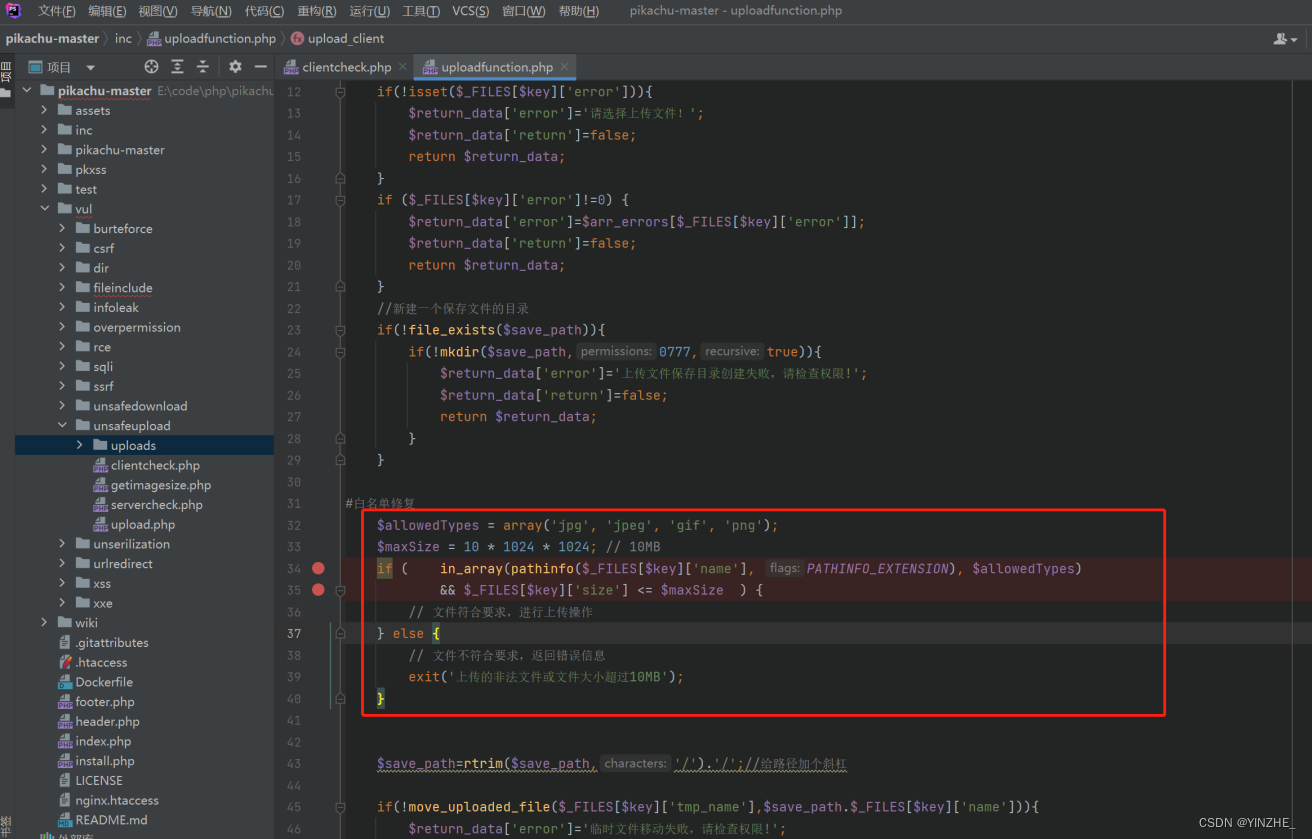Click the PhpStorm app logo icon

coord(14,11)
